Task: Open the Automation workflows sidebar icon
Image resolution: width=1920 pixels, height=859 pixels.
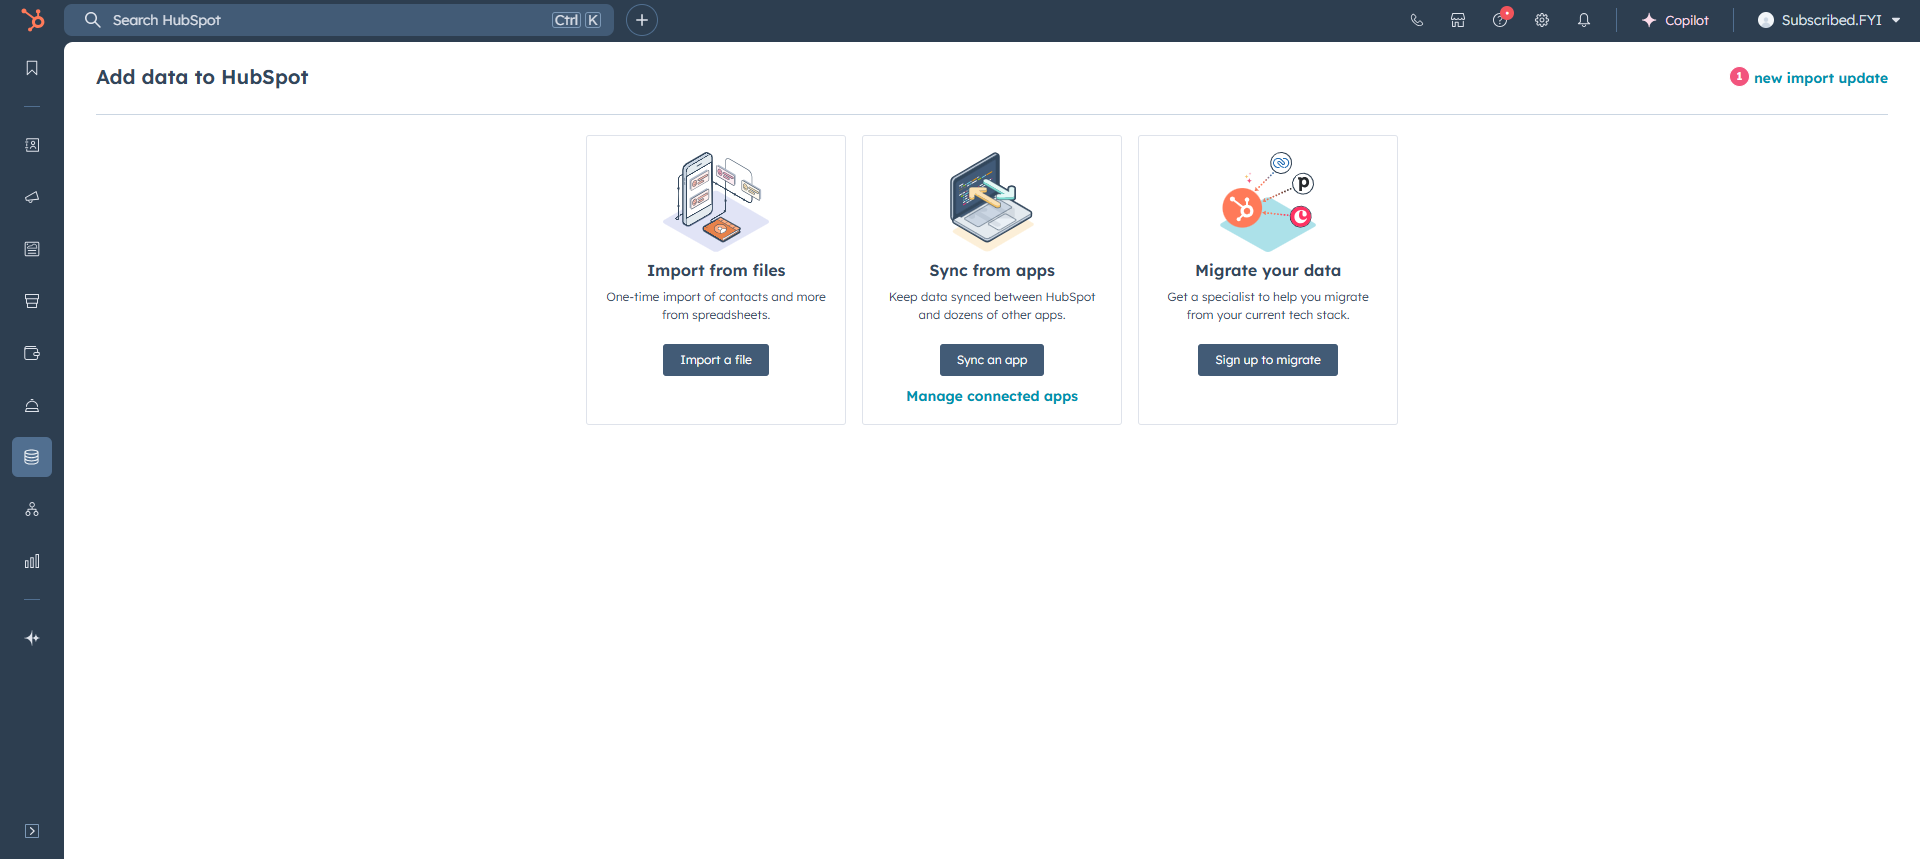Action: tap(32, 509)
